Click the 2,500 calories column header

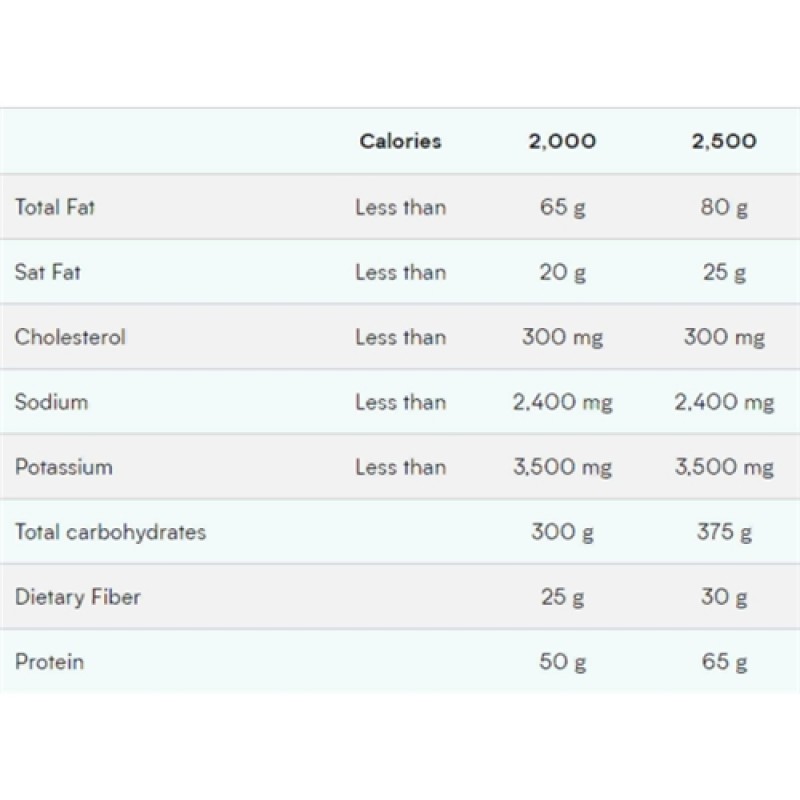[724, 141]
